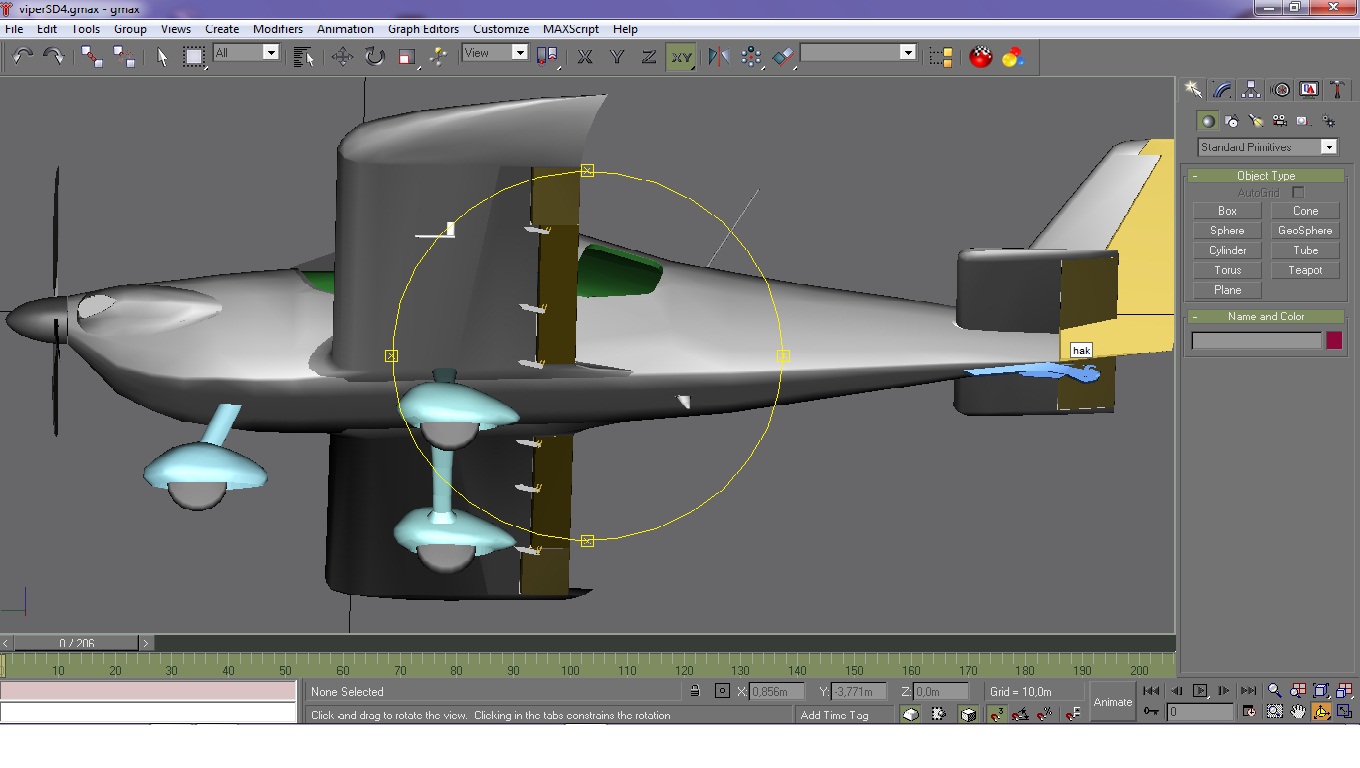Screen dimensions: 1360x768
Task: Collapse the Name and Color rollout
Action: point(1265,316)
